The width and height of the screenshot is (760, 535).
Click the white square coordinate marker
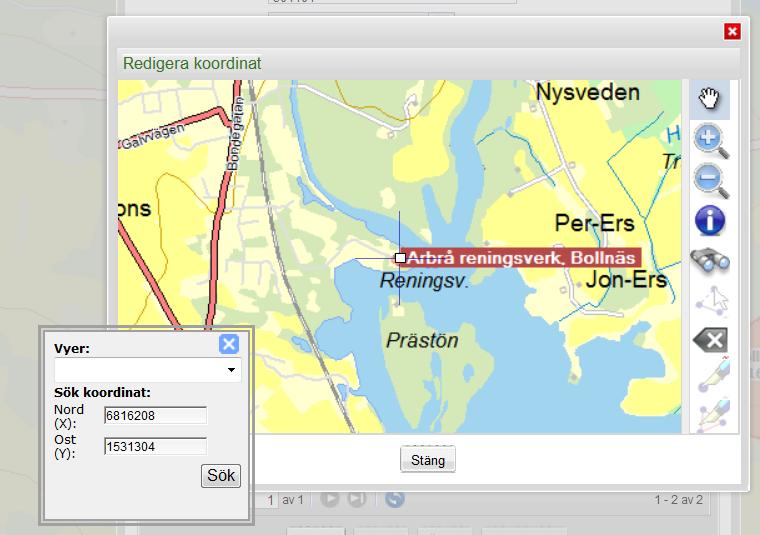pos(400,258)
